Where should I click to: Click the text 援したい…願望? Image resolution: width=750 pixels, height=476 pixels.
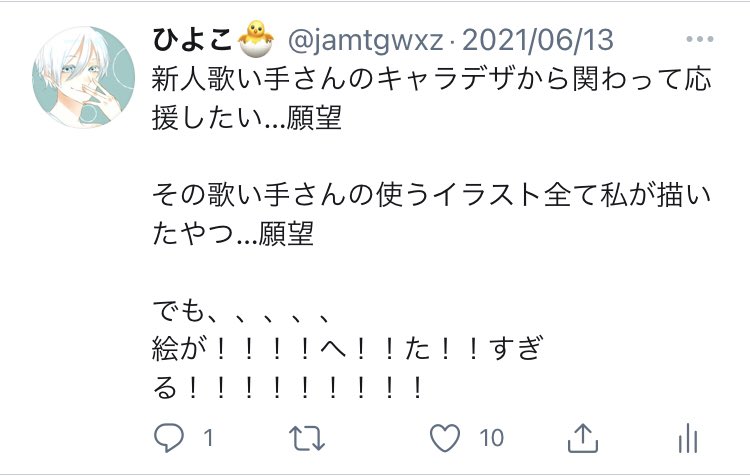(x=247, y=117)
